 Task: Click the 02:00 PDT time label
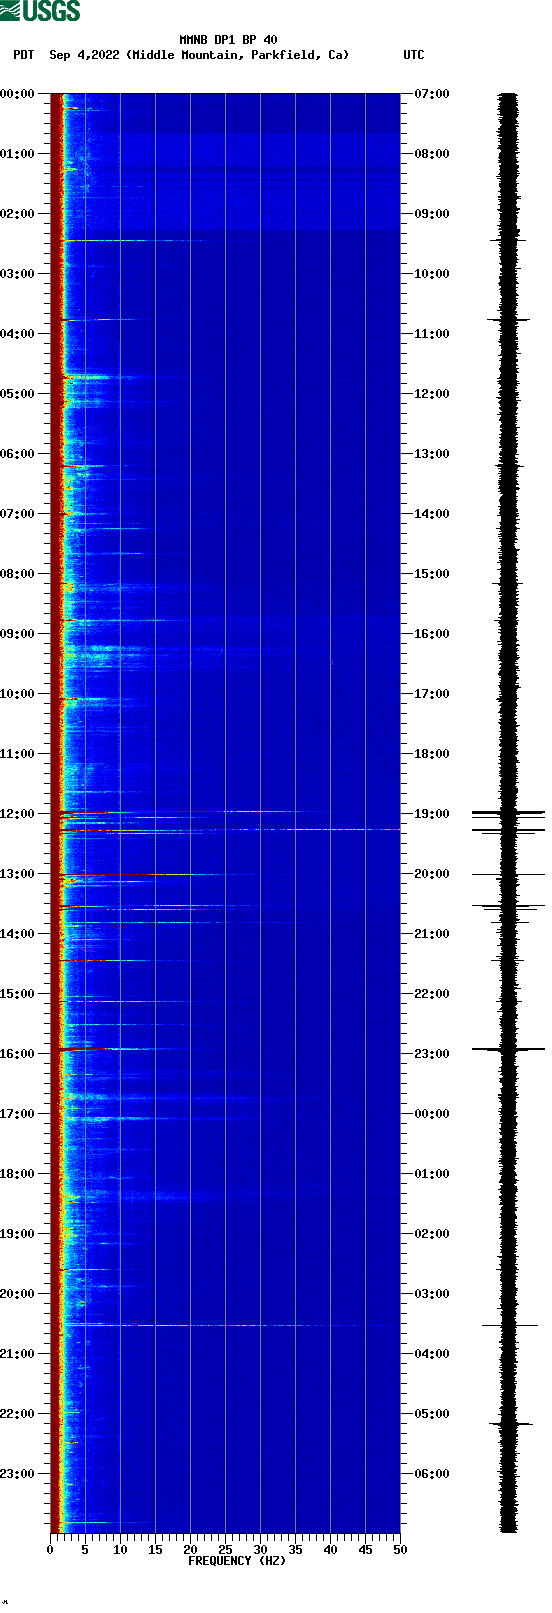tap(17, 214)
